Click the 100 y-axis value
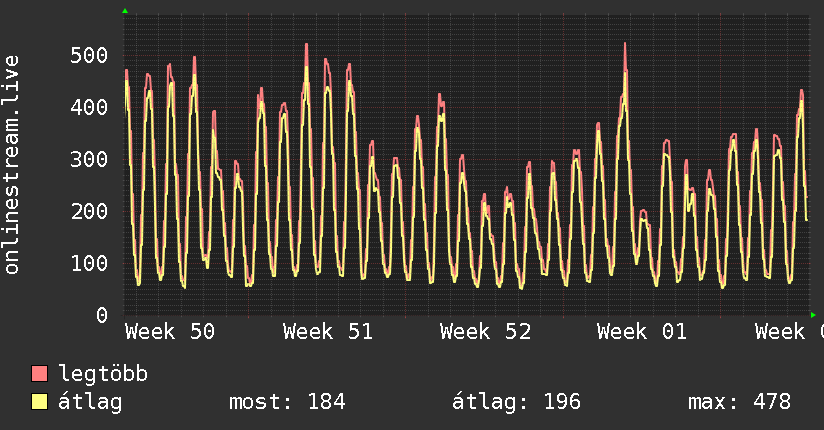 (89, 263)
